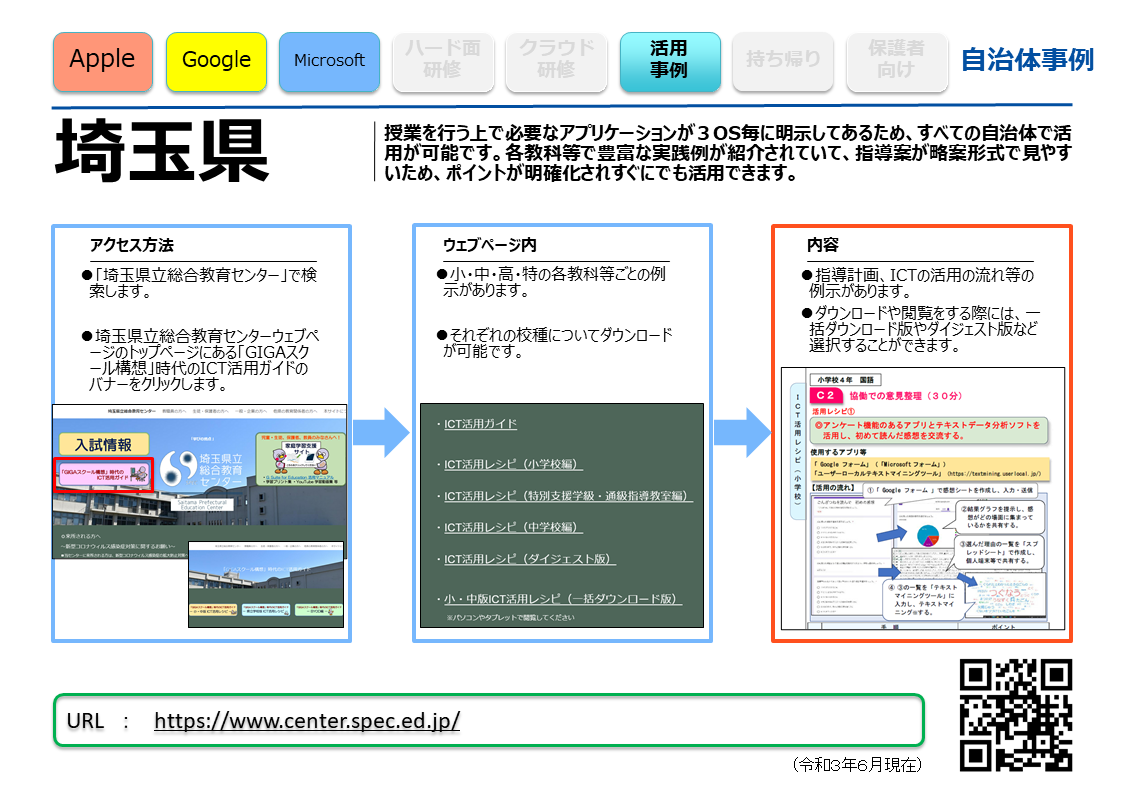Click the C2 label badge
The height and width of the screenshot is (794, 1123).
826,395
